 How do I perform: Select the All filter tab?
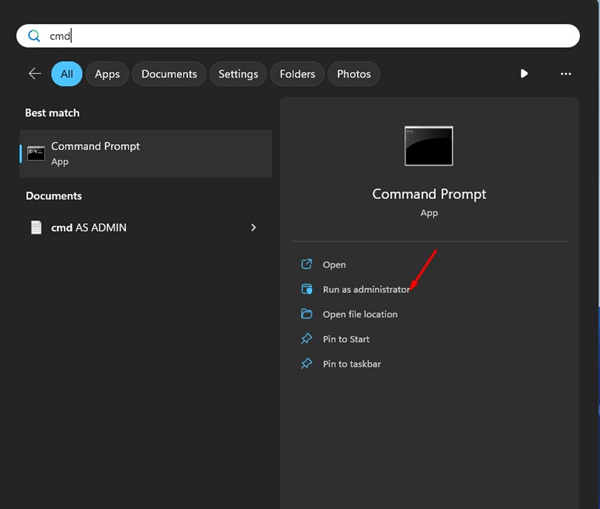click(67, 74)
